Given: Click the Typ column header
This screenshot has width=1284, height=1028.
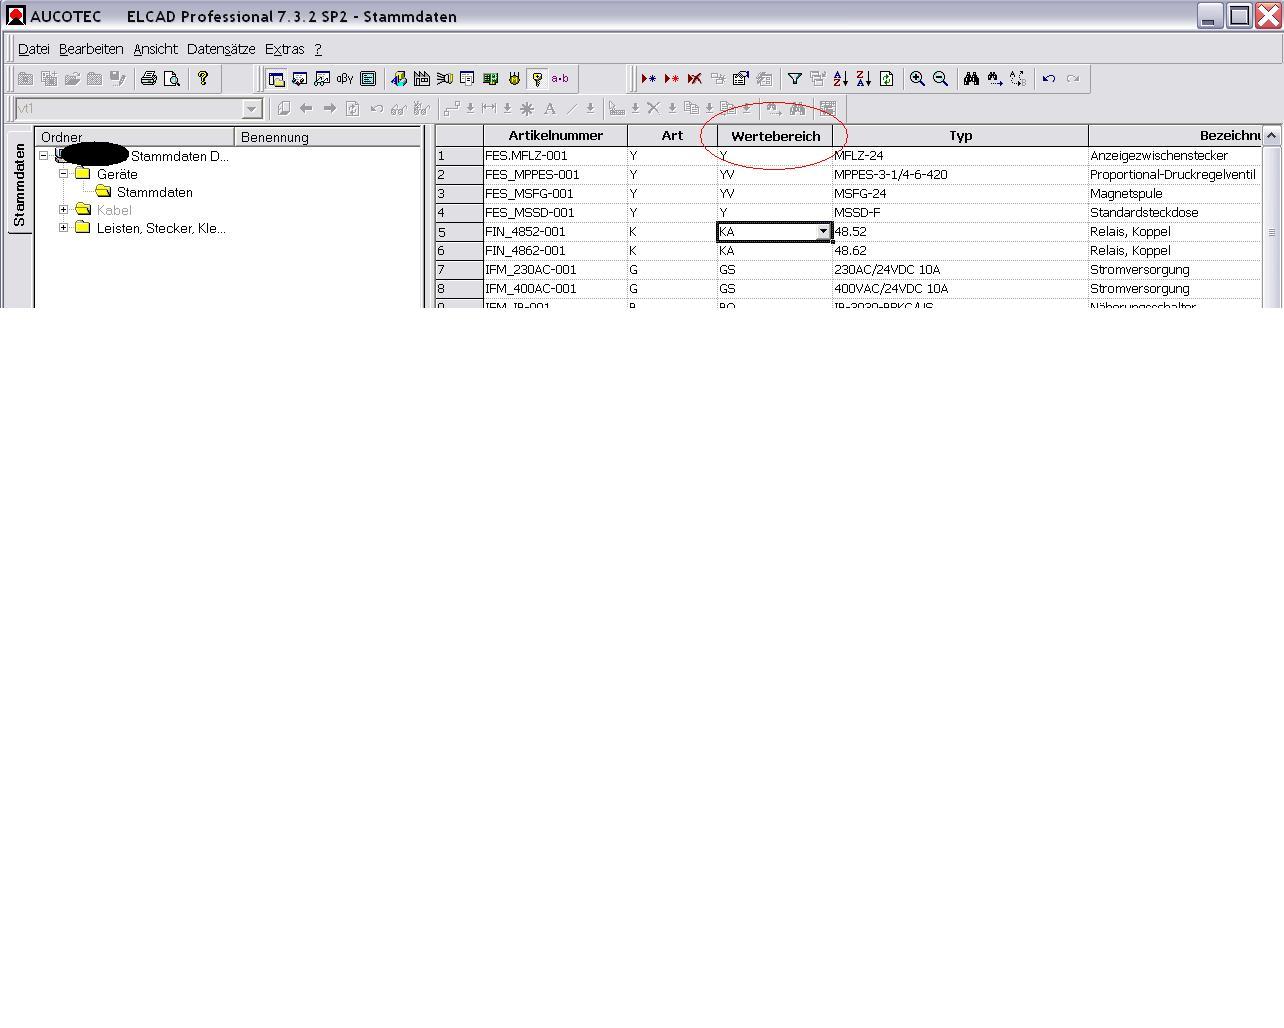Looking at the screenshot, I should coord(960,135).
